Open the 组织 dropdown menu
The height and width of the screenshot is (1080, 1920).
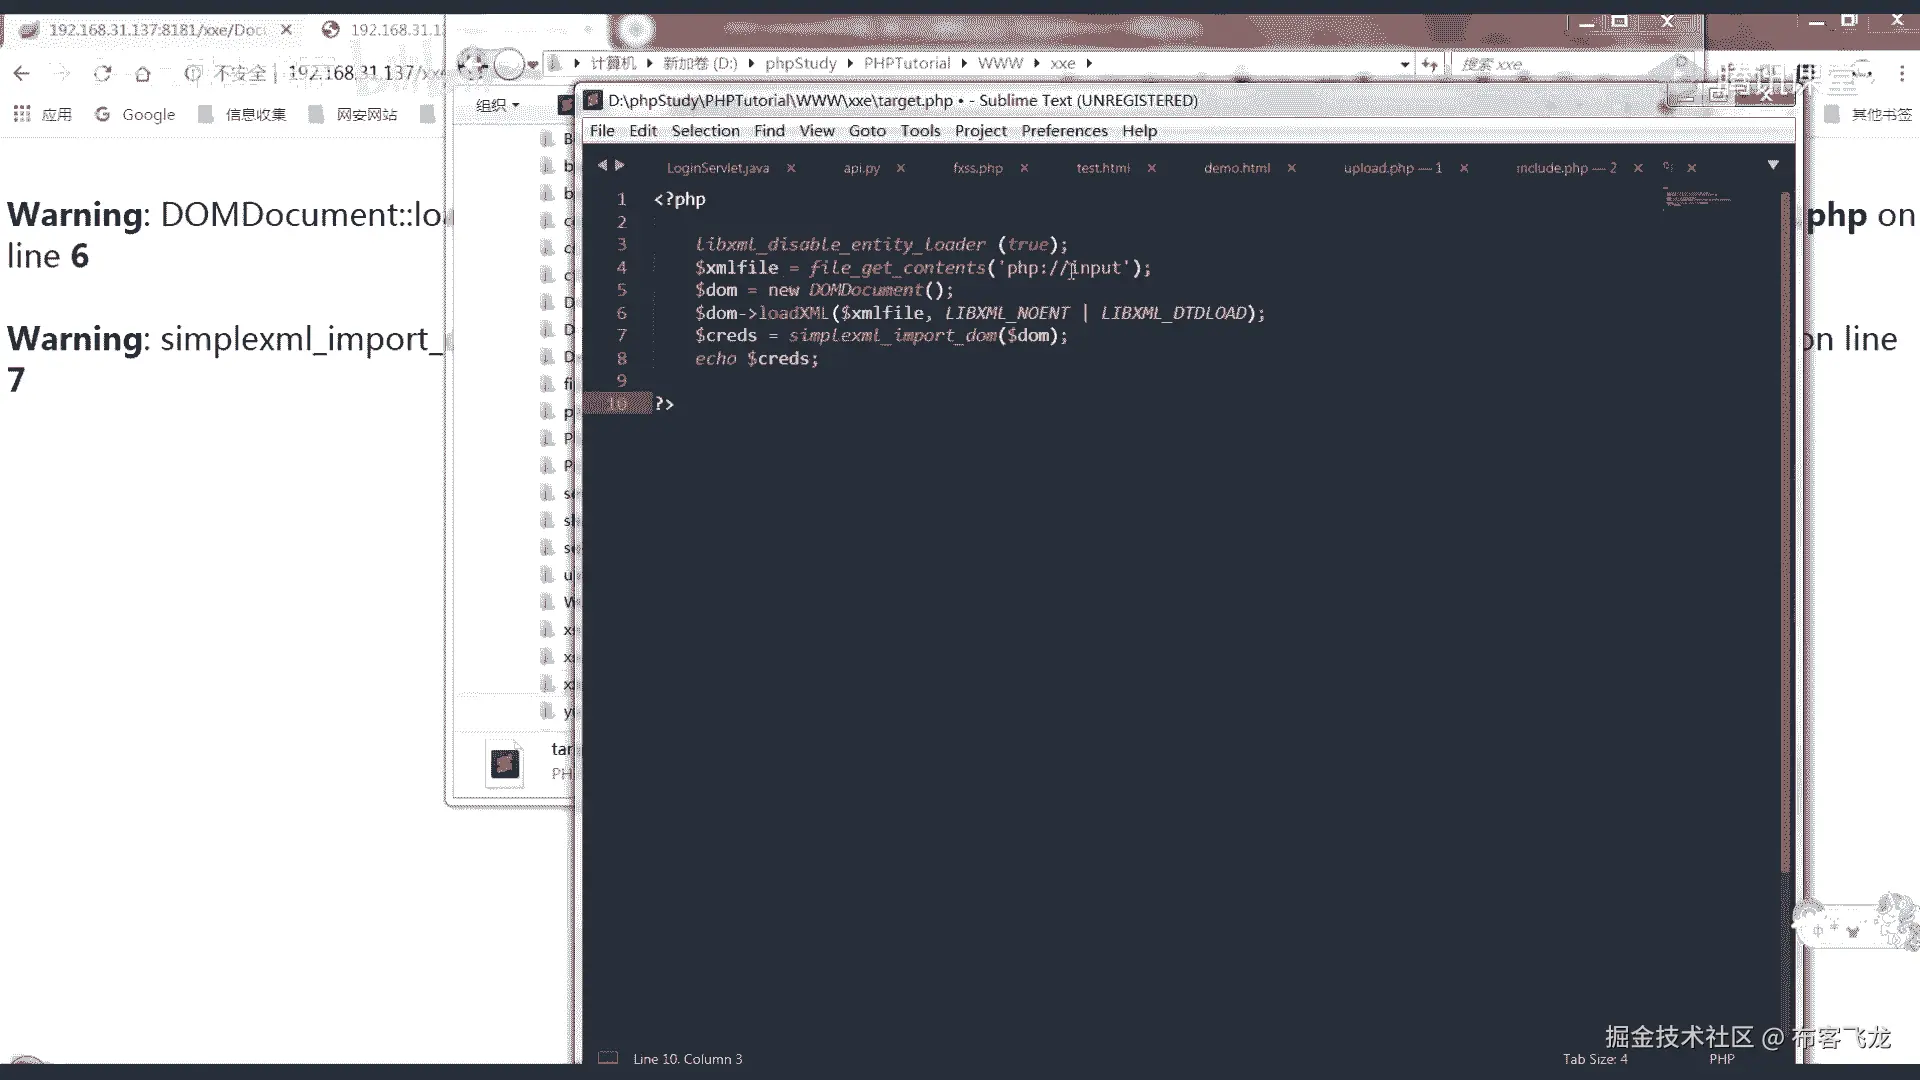[497, 105]
